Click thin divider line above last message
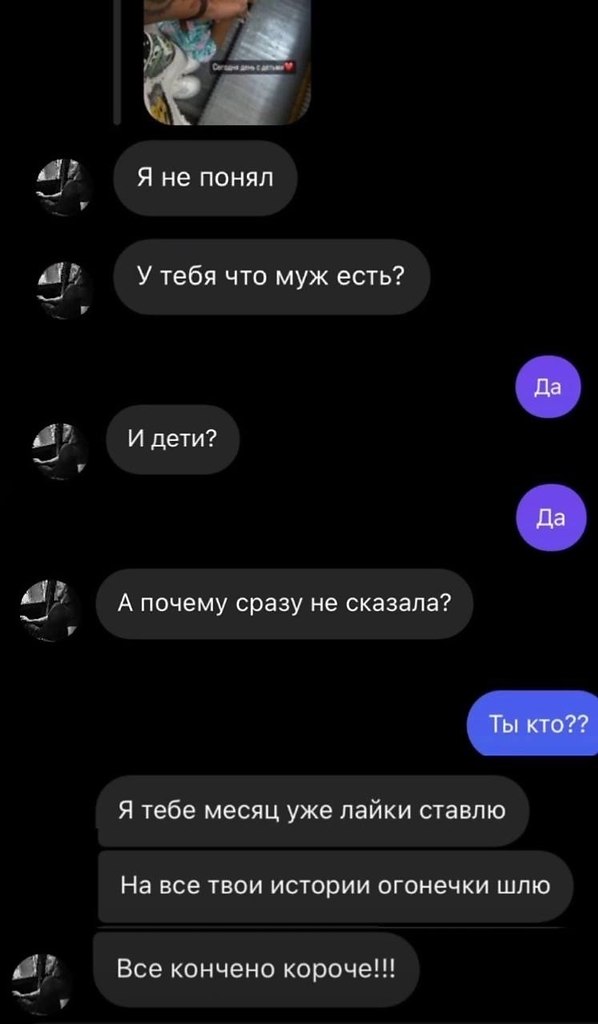 pyautogui.click(x=329, y=927)
